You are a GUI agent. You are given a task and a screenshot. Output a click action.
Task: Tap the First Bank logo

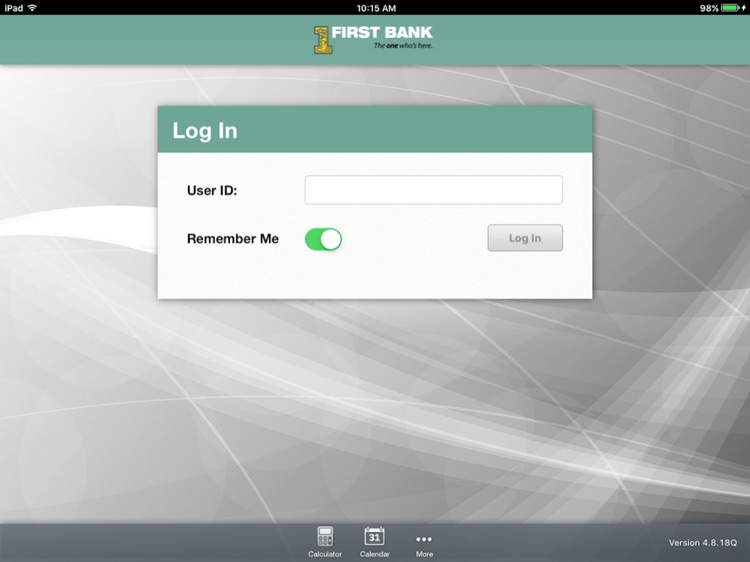point(373,39)
